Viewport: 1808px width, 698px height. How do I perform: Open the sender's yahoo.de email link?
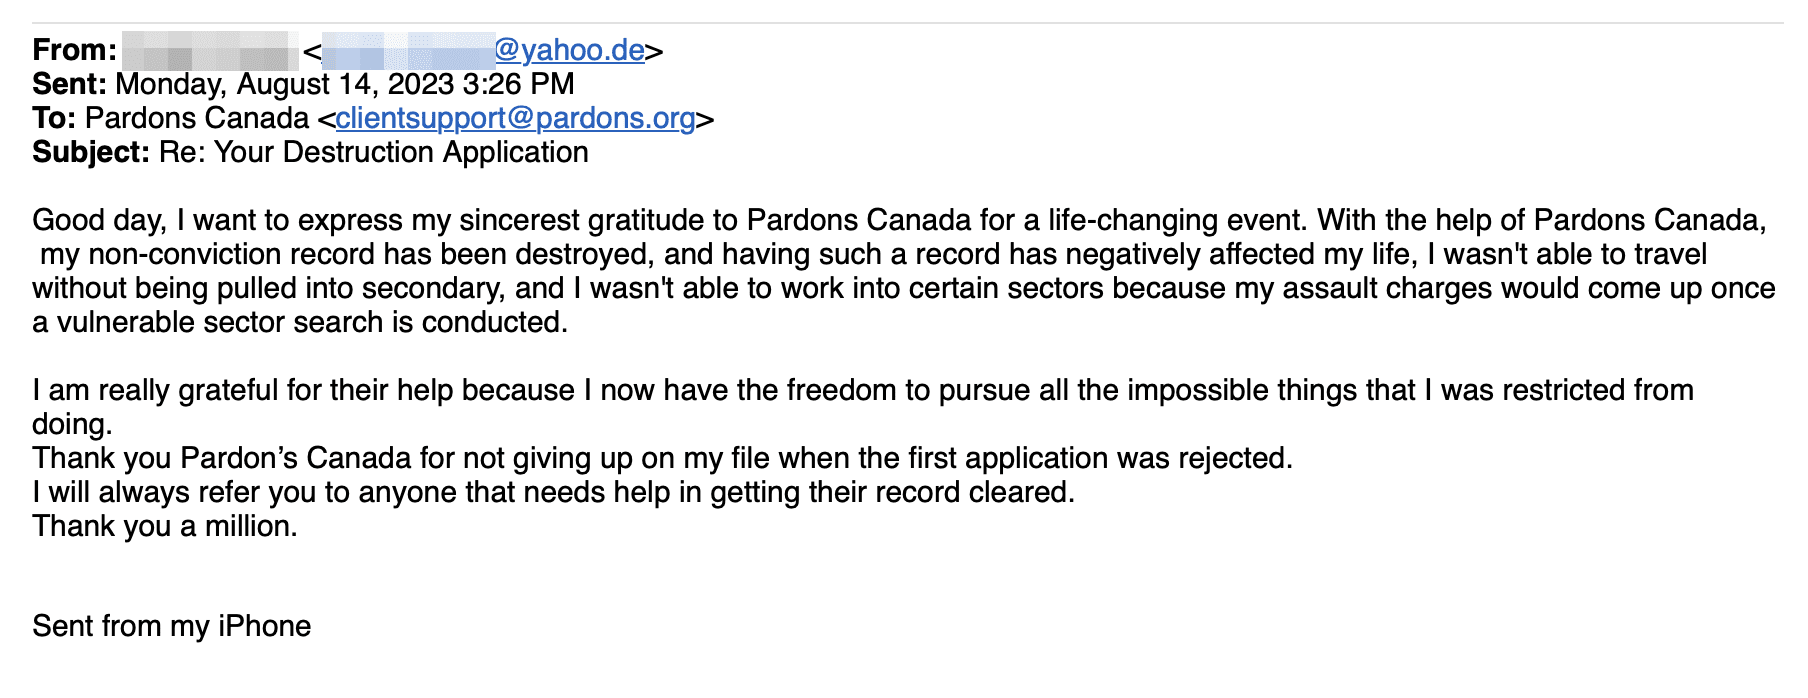[x=483, y=50]
